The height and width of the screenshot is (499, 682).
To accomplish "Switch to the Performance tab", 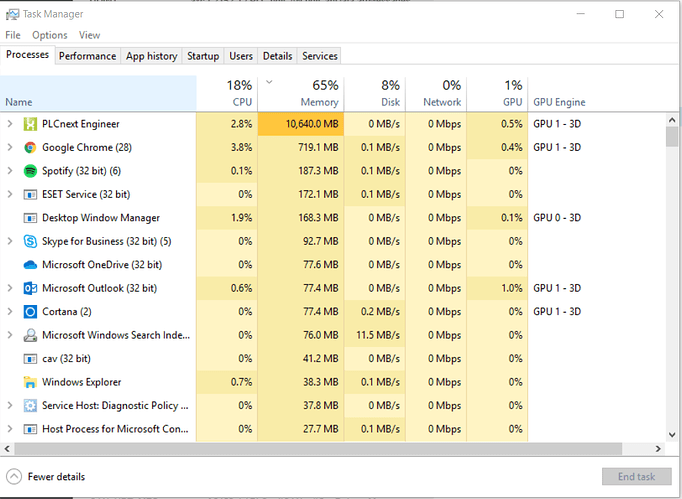I will tap(87, 56).
